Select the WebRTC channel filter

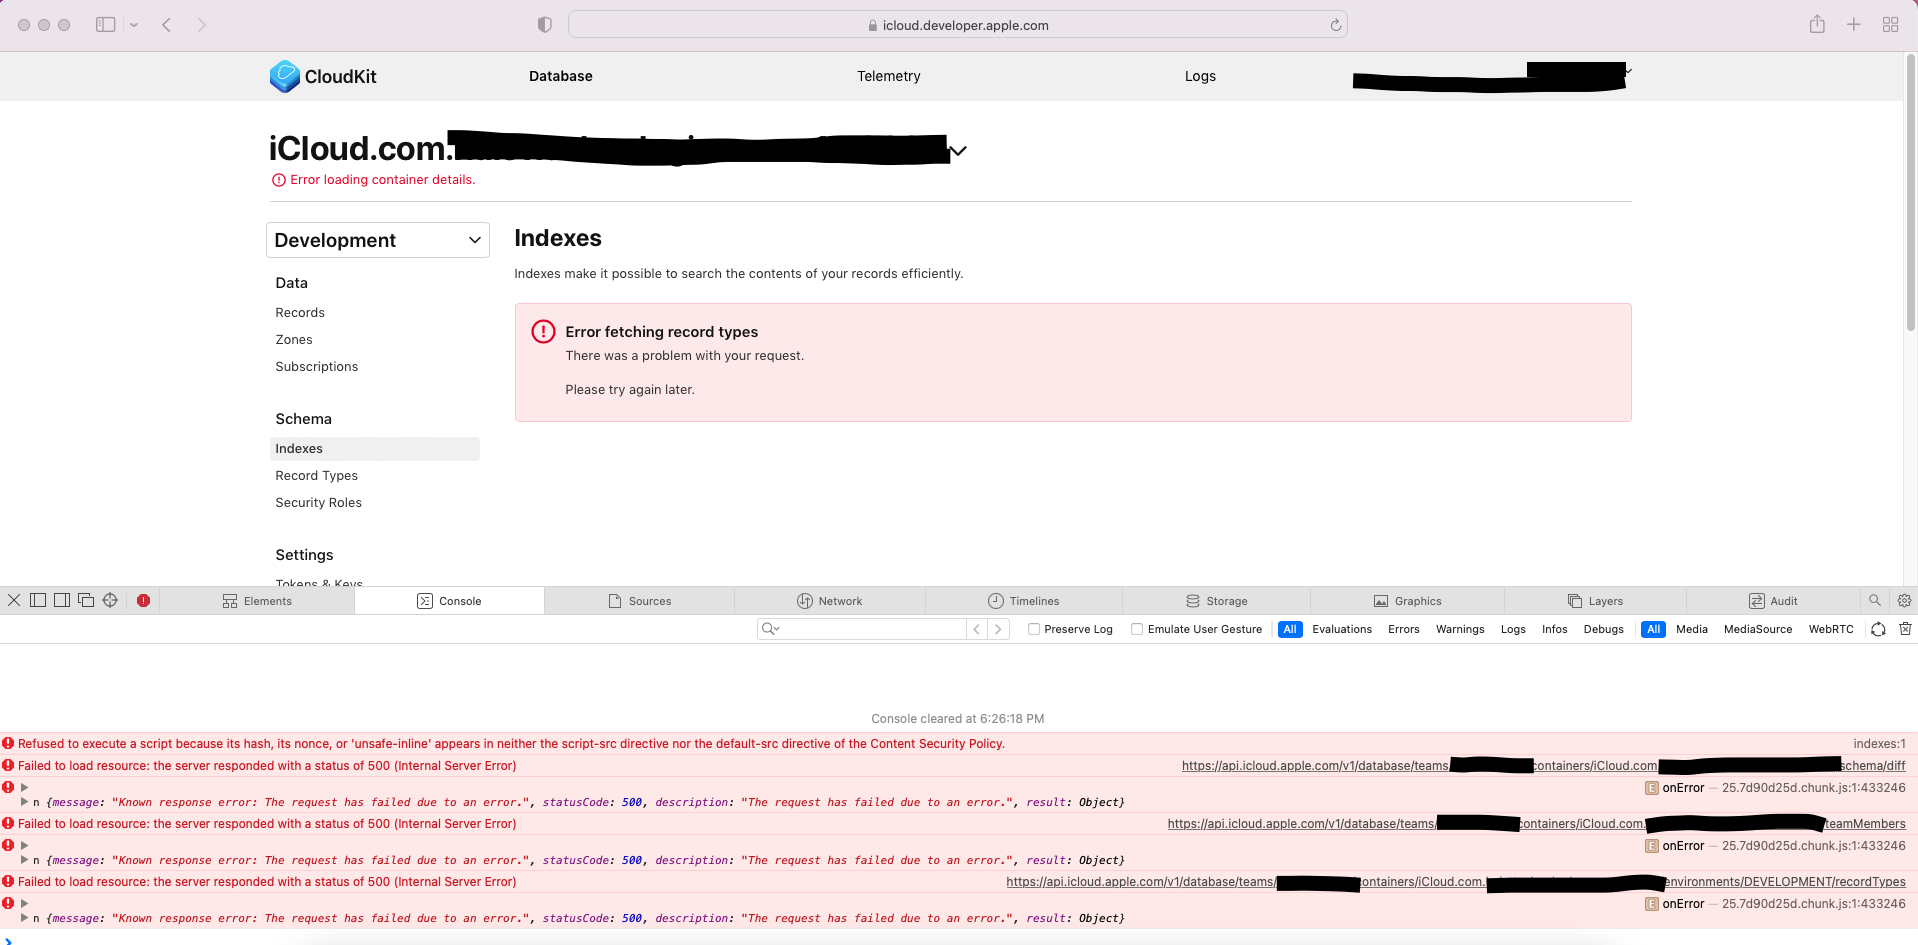pos(1831,629)
